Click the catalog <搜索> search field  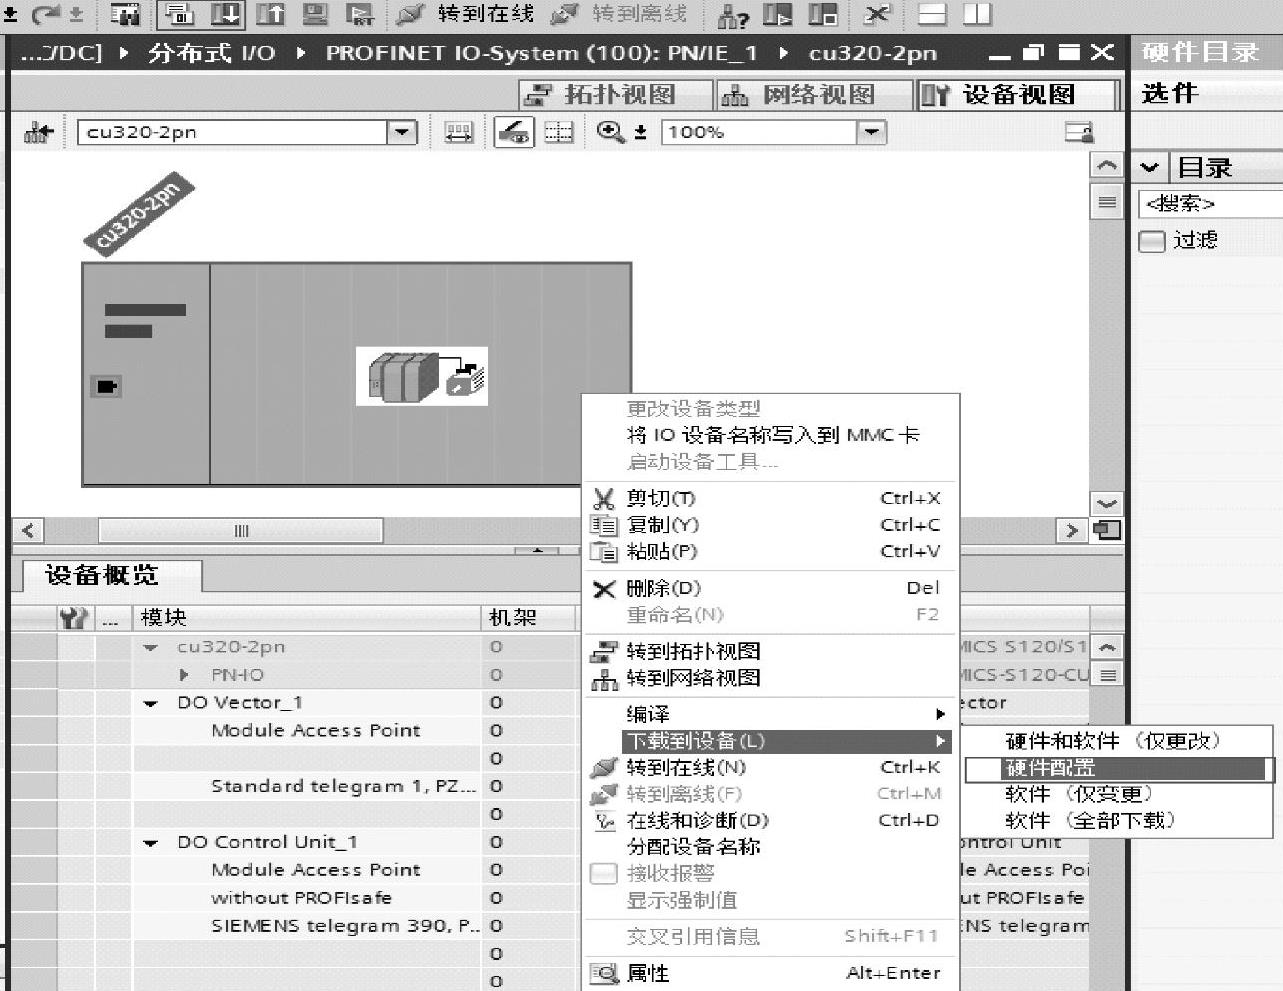(1211, 204)
